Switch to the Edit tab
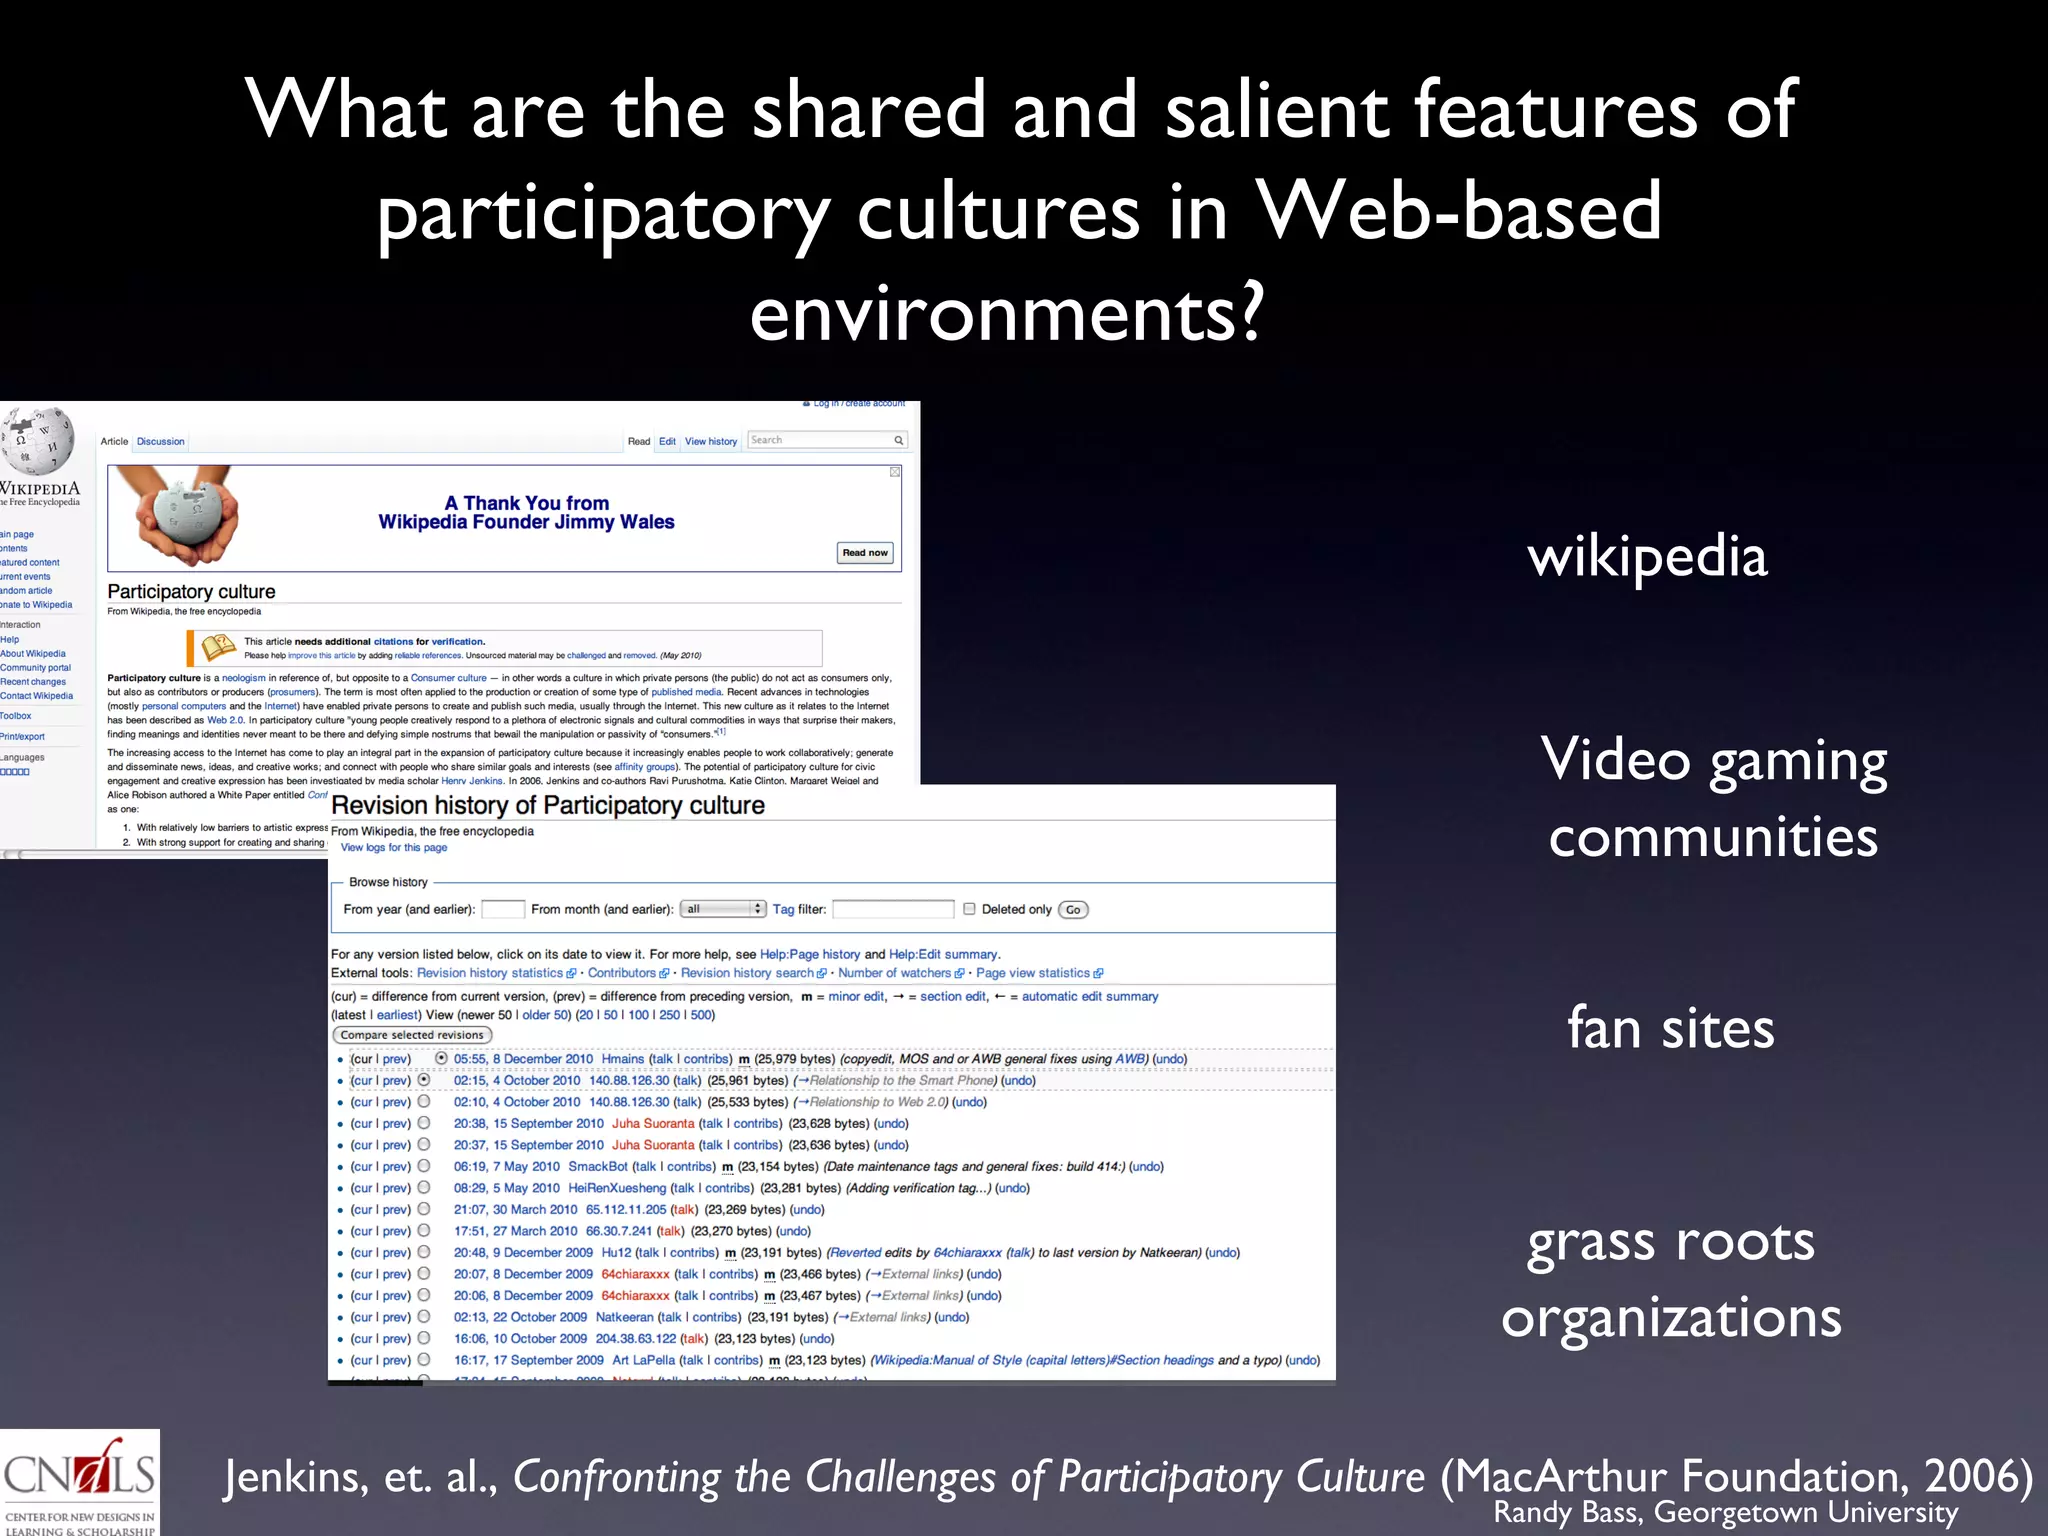Image resolution: width=2048 pixels, height=1536 pixels. click(667, 441)
